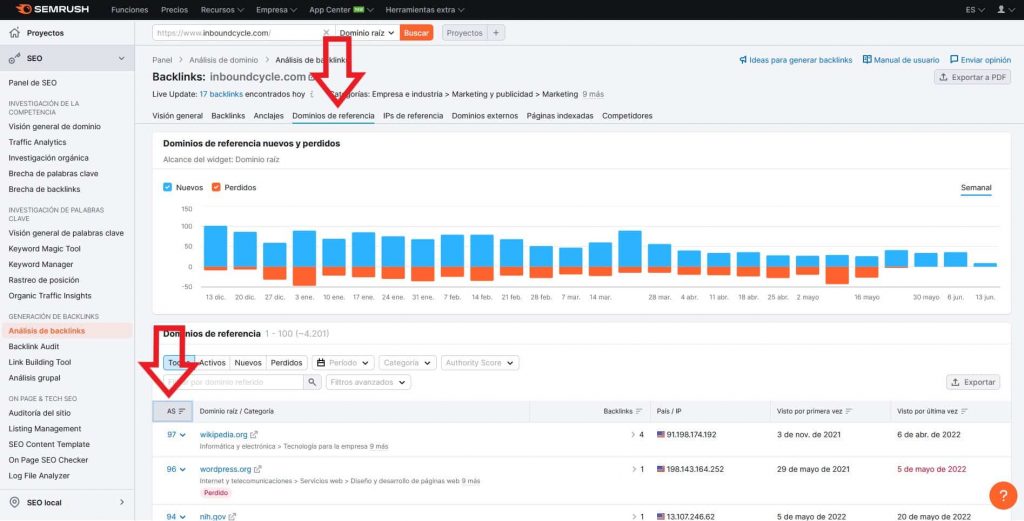Clear the domain search field with X icon
1024x521 pixels.
tap(326, 33)
